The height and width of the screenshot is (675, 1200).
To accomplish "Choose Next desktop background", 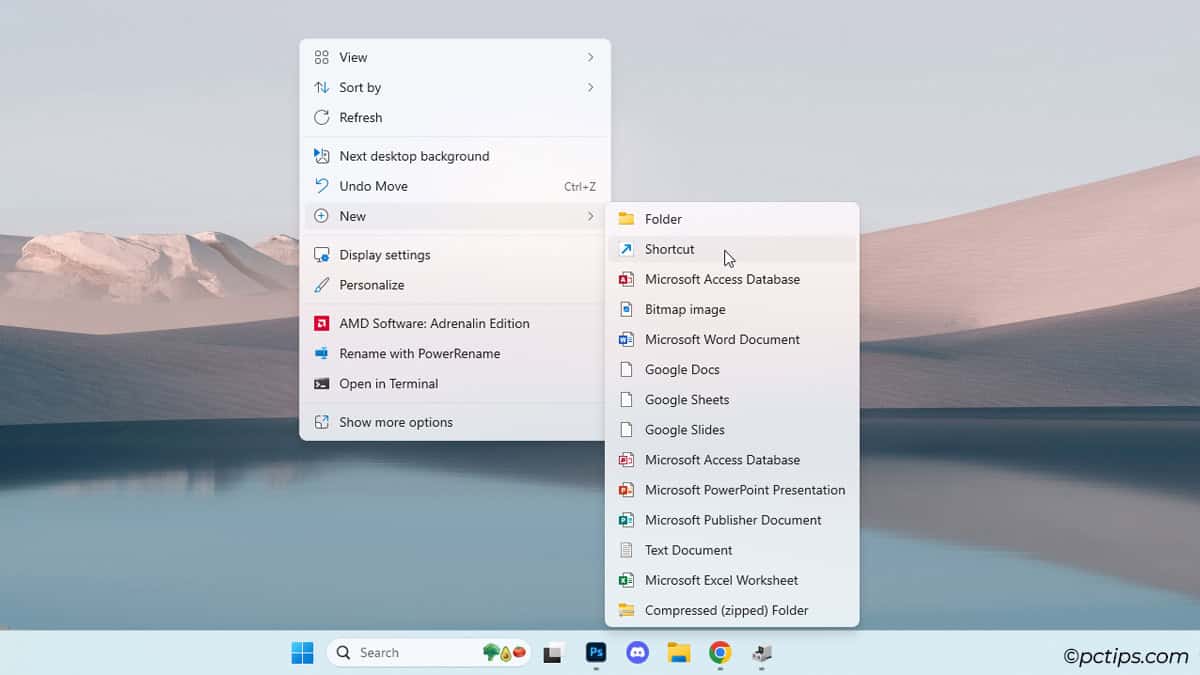I will 455,156.
